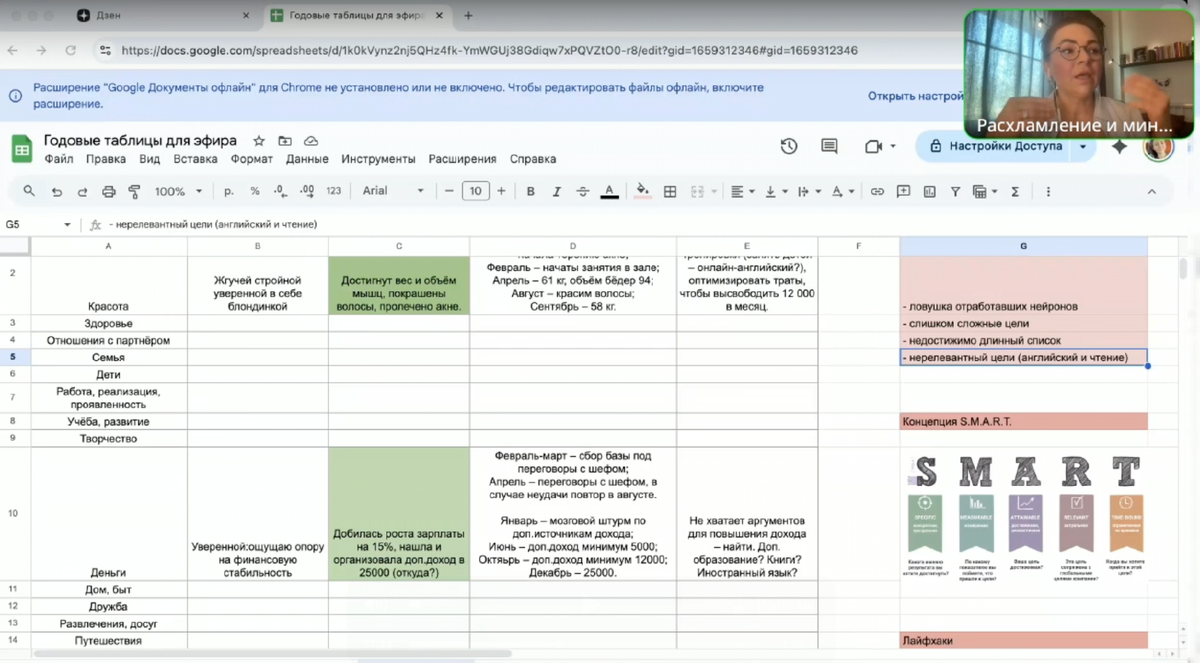Open zoom level 100% dropdown
1200x663 pixels.
tap(178, 191)
